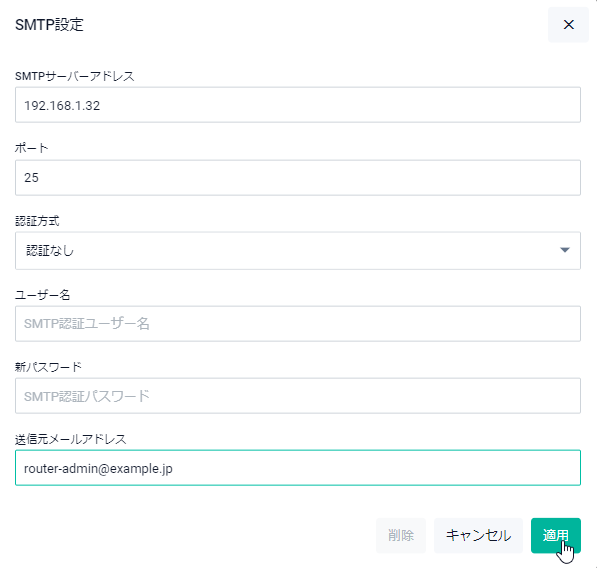Click the SMTP設定 dialog title

(x=49, y=25)
